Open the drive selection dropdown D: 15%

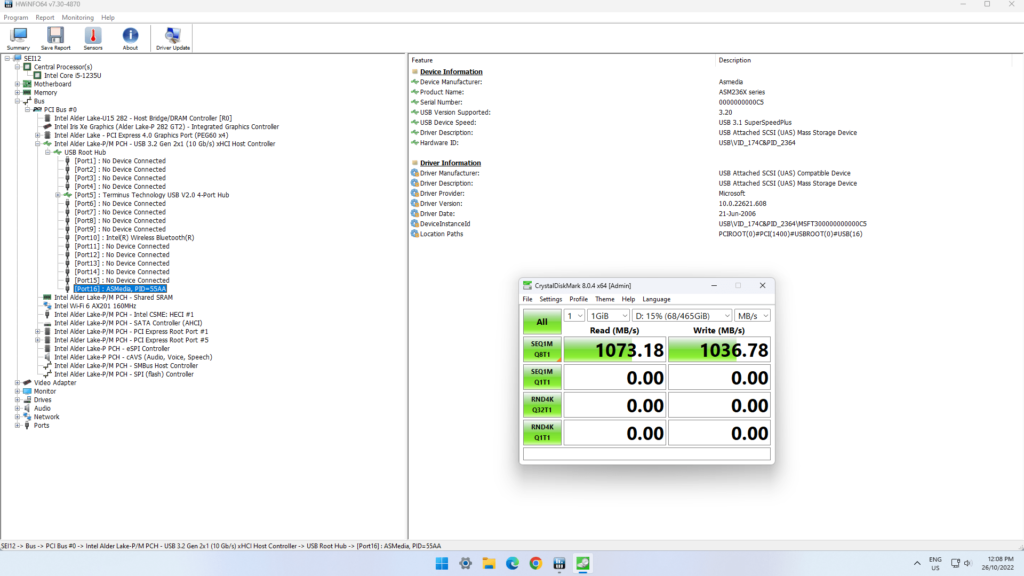pos(681,316)
